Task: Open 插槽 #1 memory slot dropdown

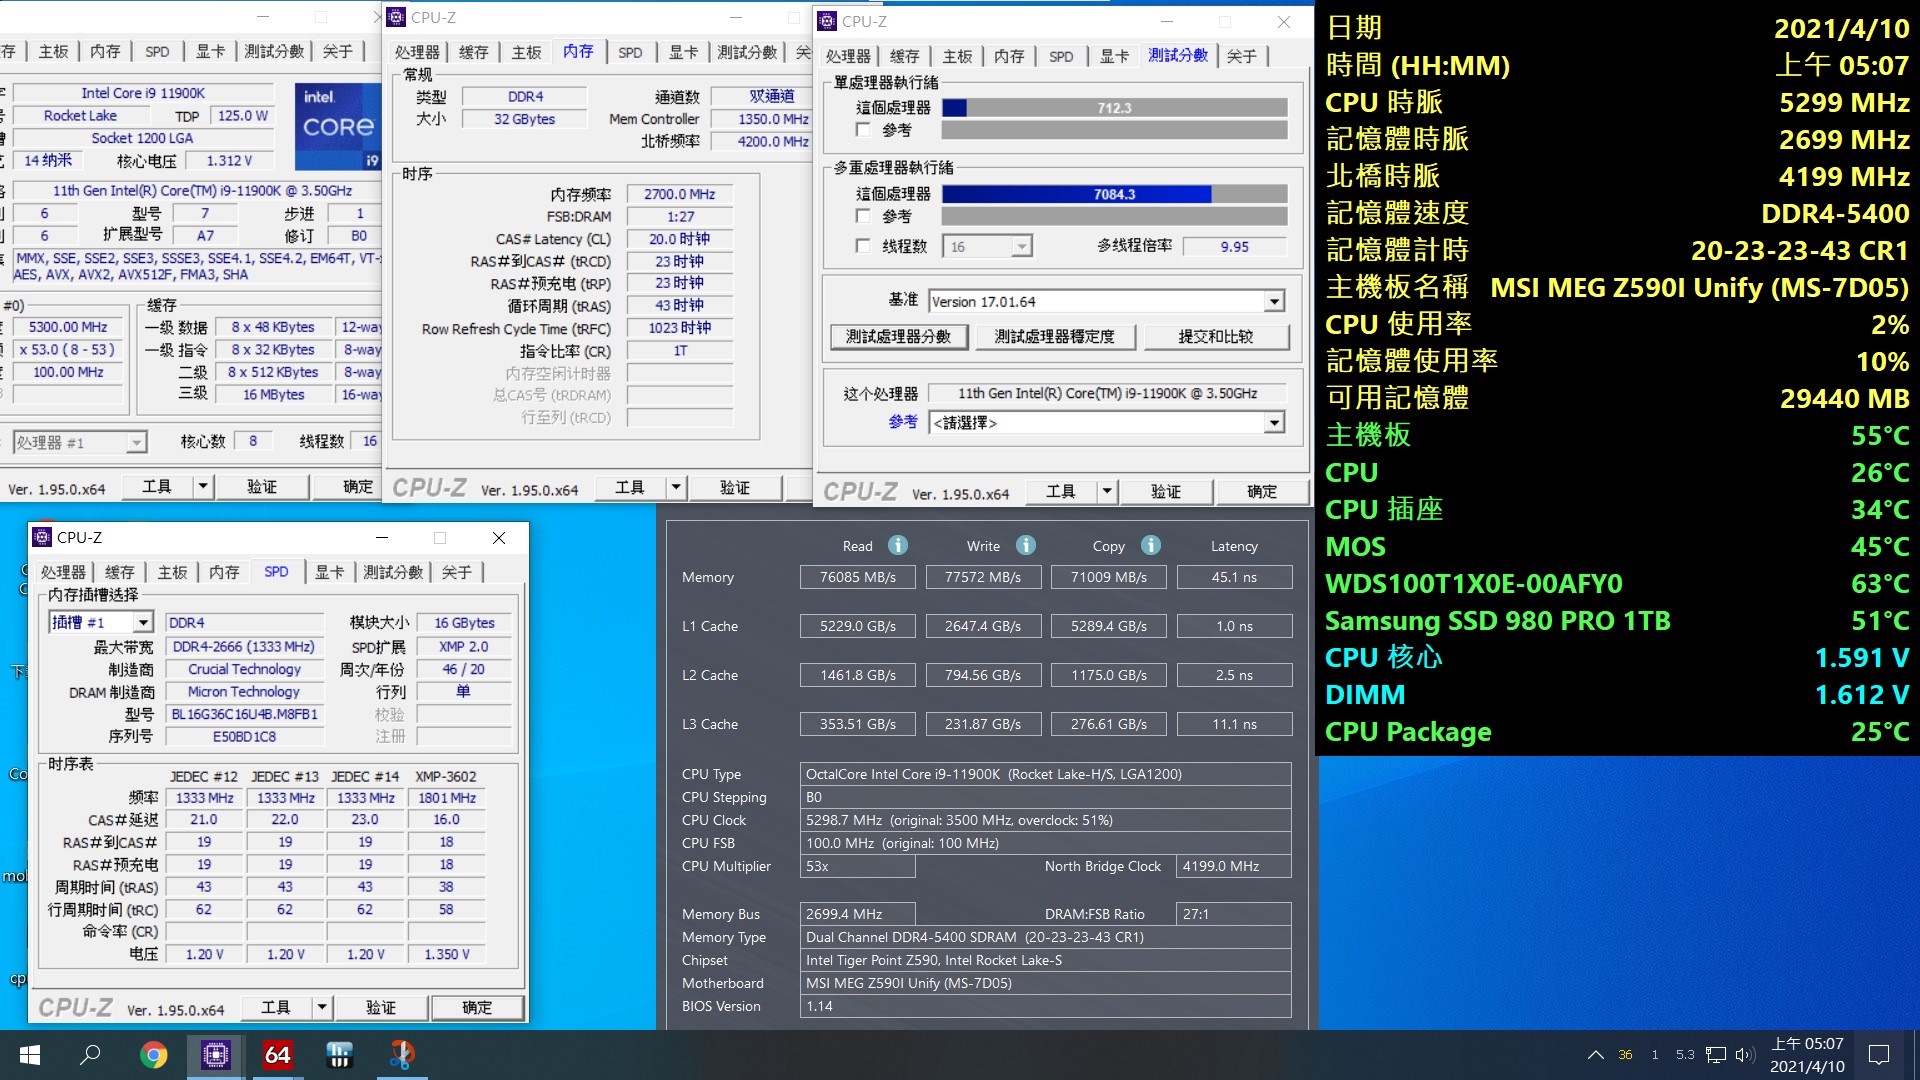Action: tap(101, 622)
